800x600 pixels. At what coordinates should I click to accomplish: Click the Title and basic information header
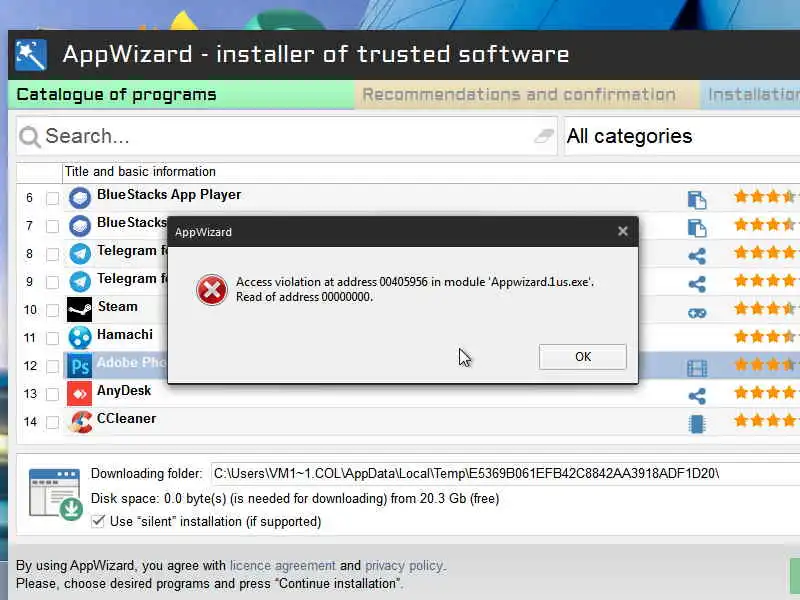[x=431, y=172]
